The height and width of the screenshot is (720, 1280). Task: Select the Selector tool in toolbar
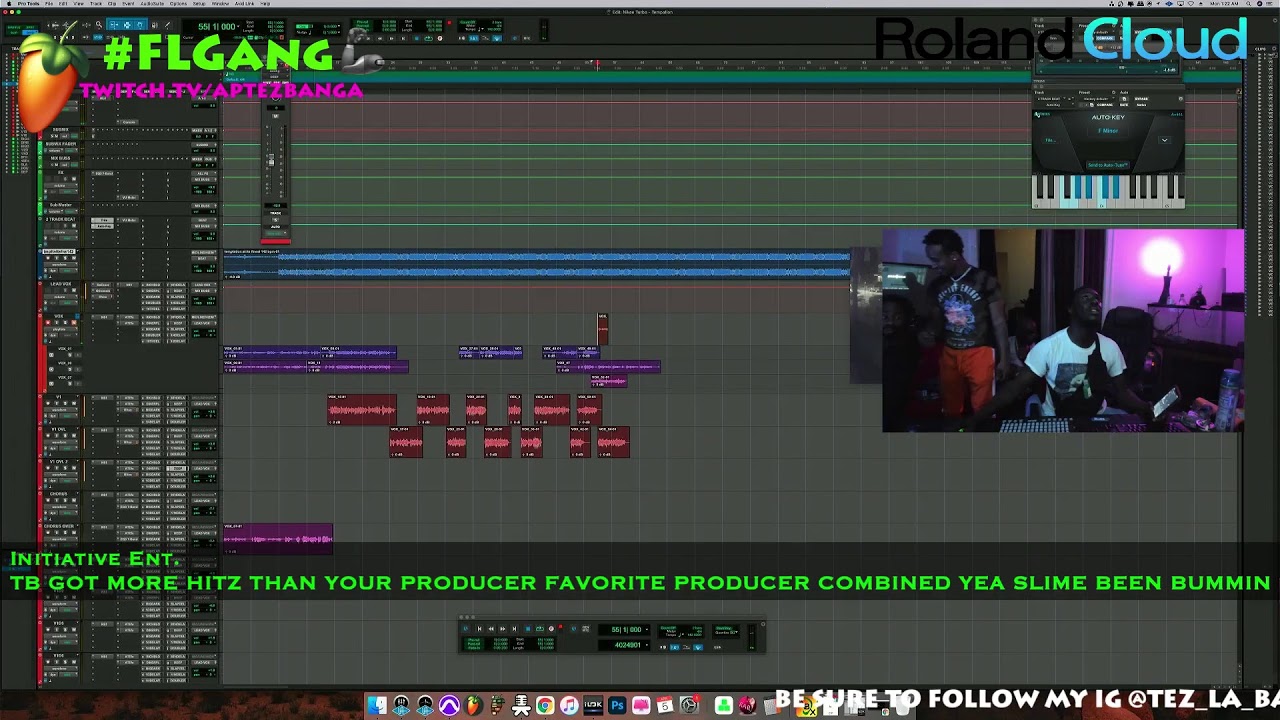(x=127, y=25)
